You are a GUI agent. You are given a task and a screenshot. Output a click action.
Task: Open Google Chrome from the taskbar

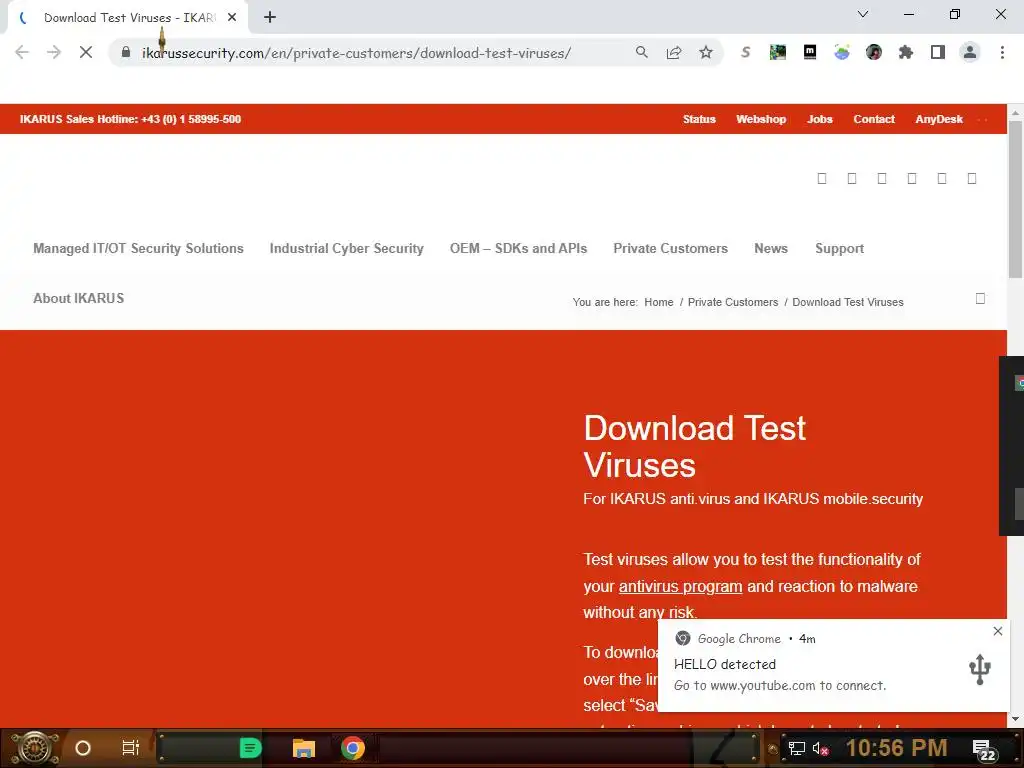353,748
